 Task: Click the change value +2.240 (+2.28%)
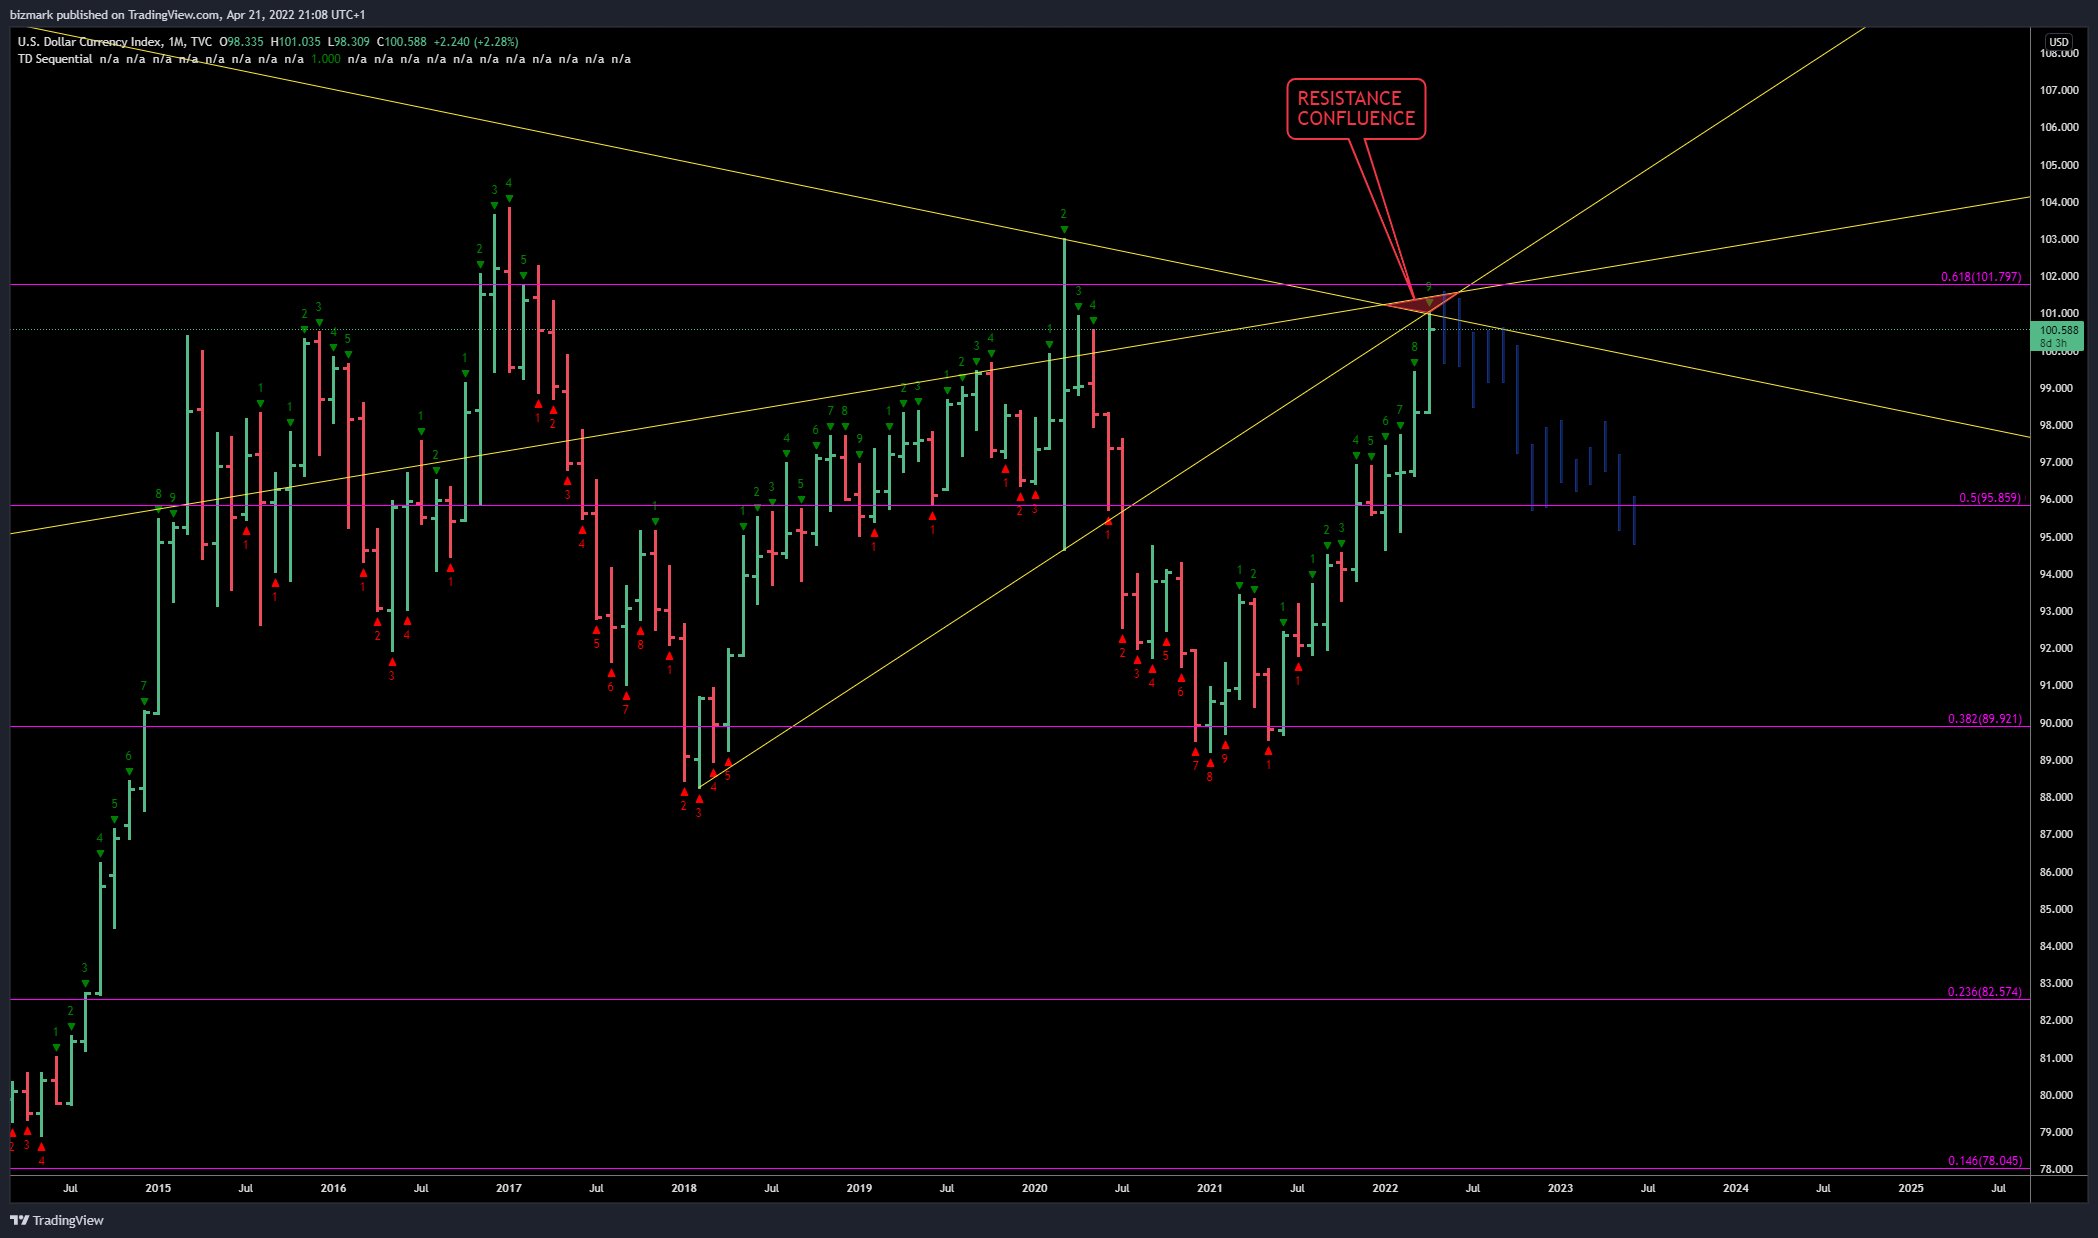(x=475, y=42)
